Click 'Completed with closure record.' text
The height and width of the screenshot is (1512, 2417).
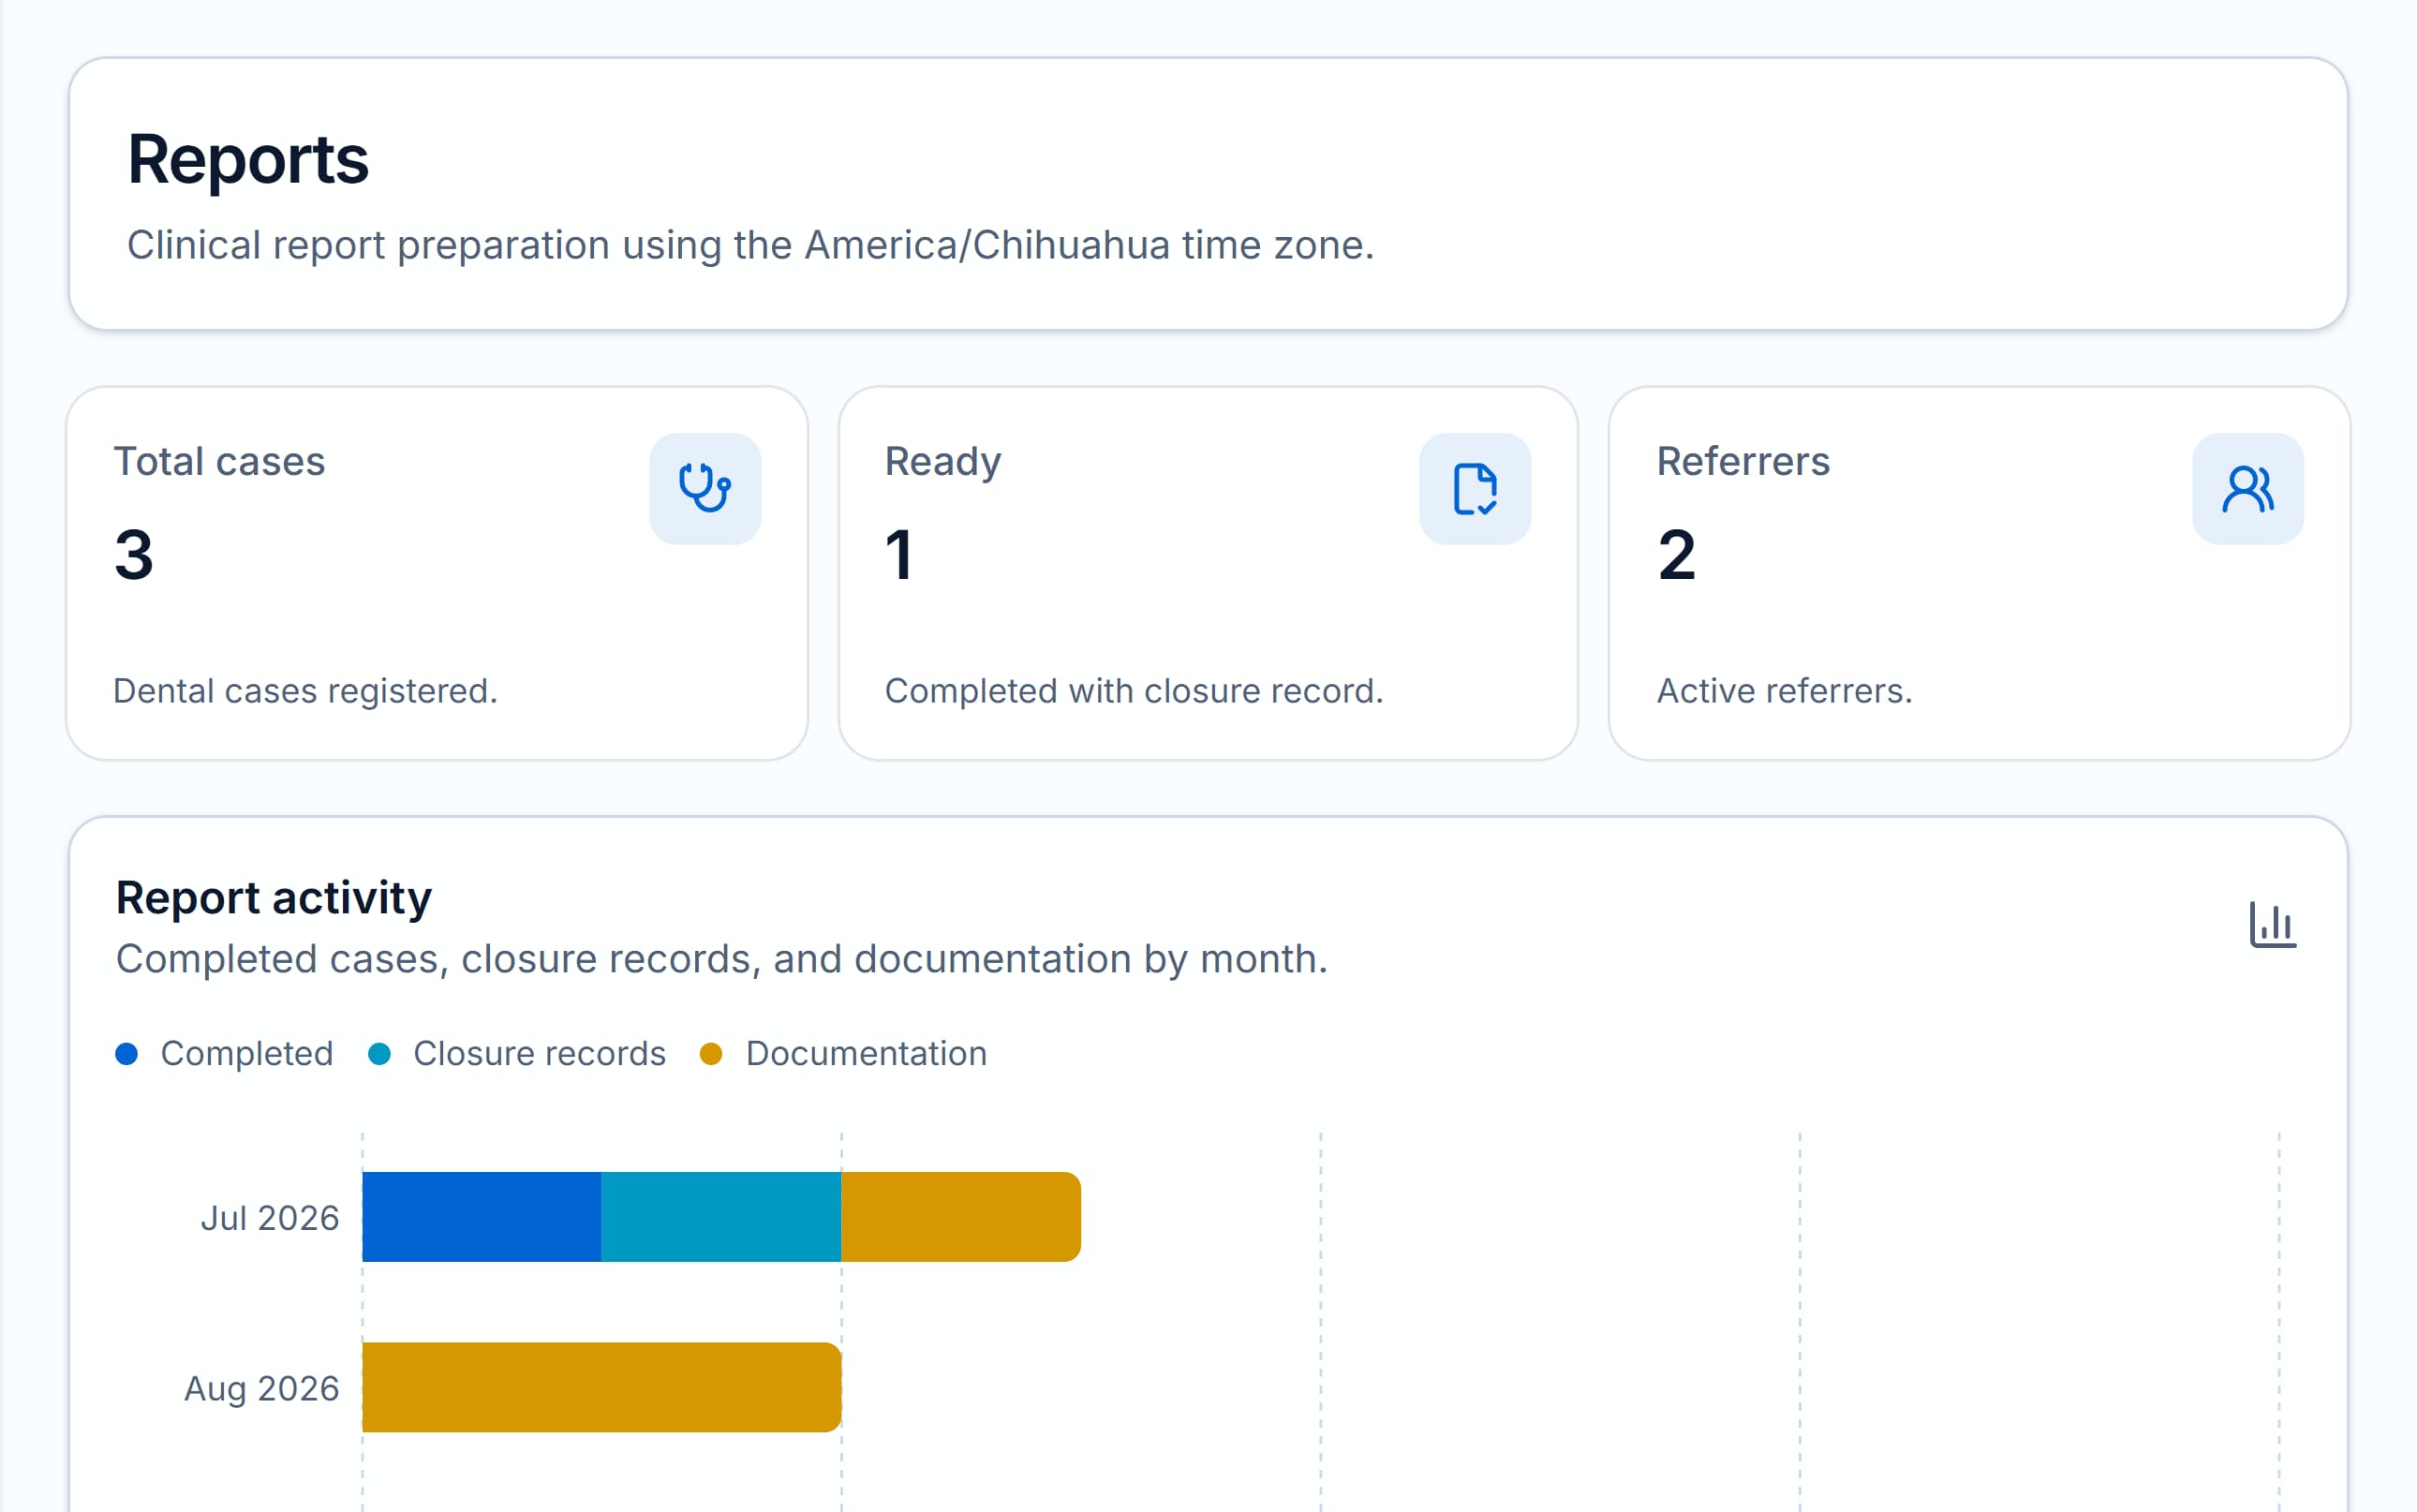pyautogui.click(x=1134, y=691)
